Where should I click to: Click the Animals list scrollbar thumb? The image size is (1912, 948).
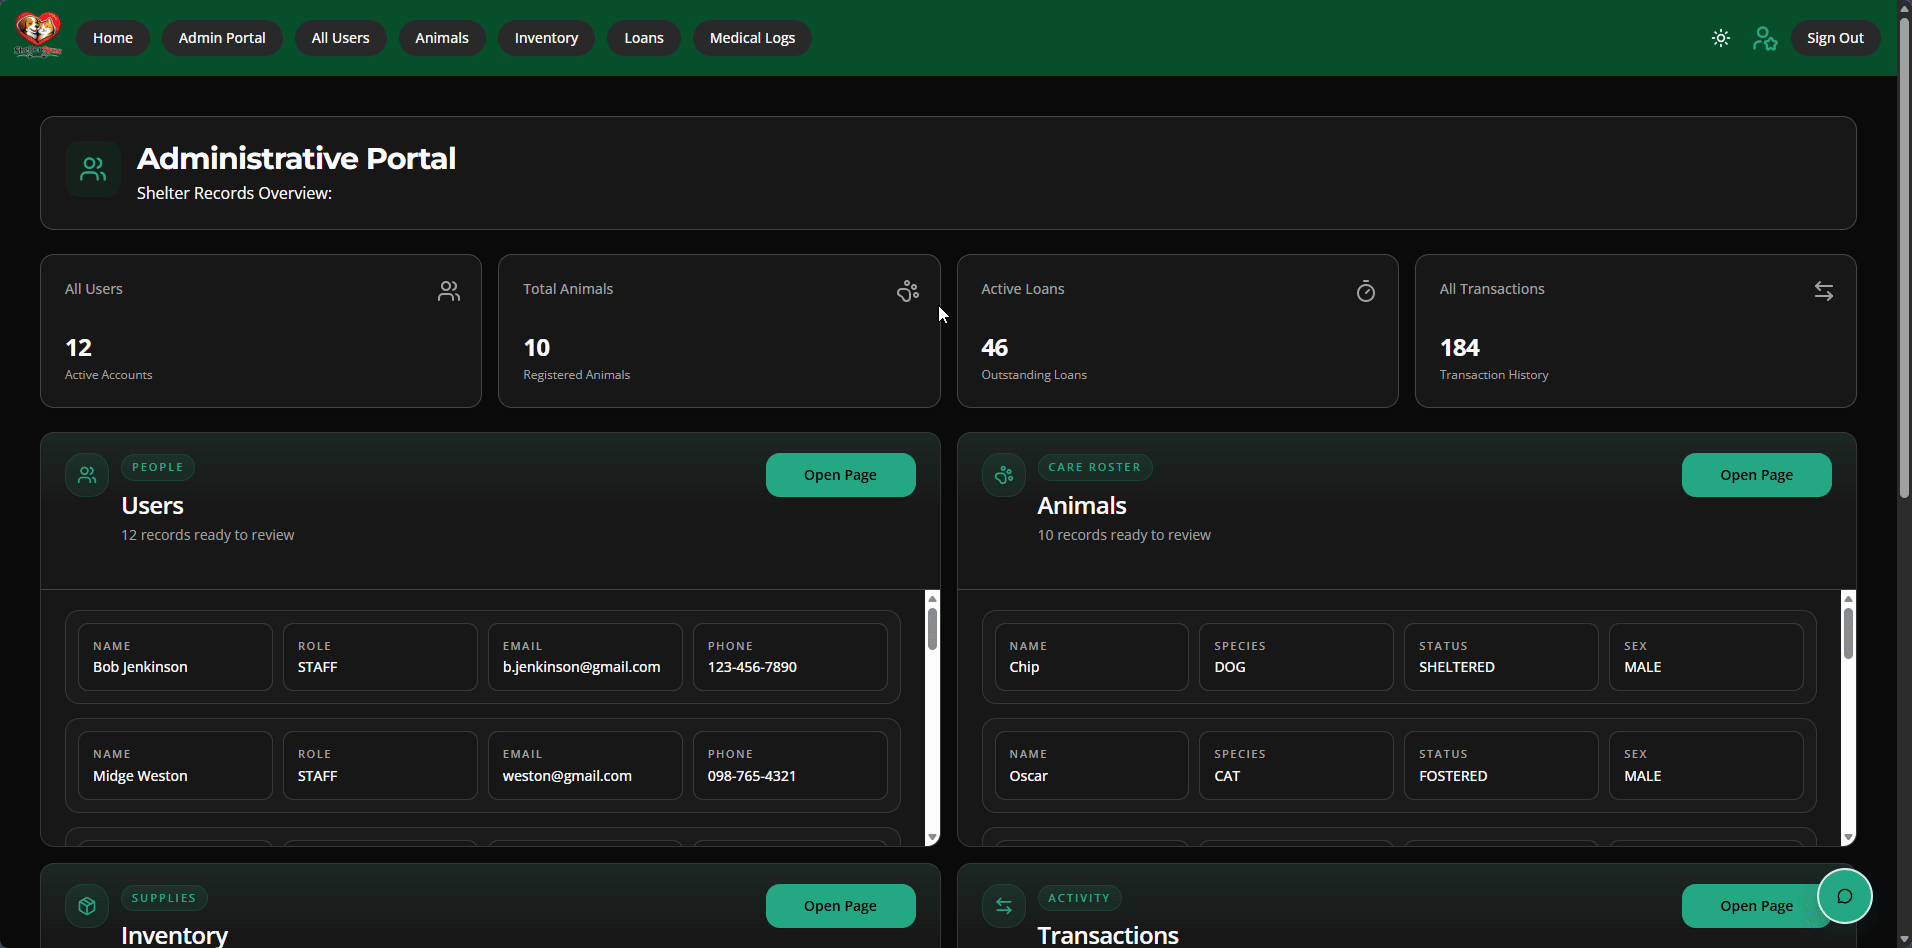(1848, 633)
